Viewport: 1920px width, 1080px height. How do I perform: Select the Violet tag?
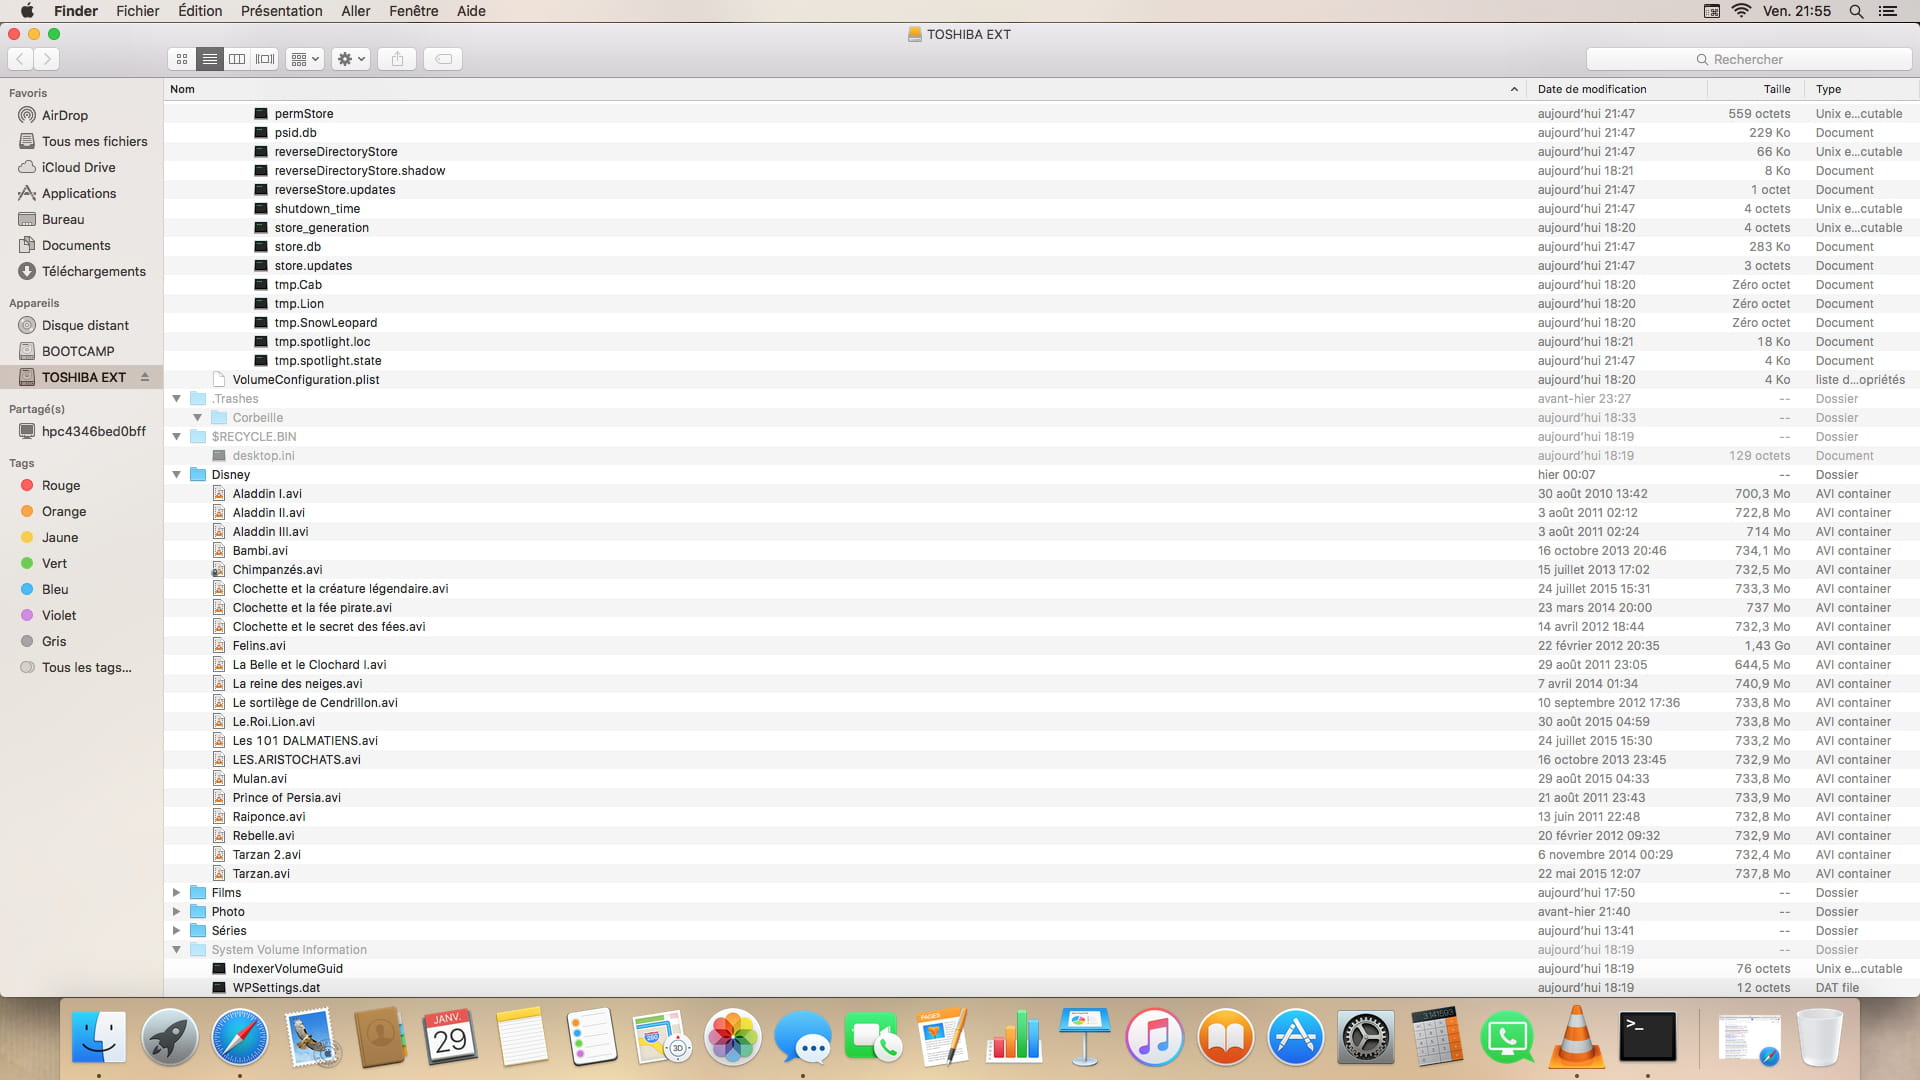59,615
